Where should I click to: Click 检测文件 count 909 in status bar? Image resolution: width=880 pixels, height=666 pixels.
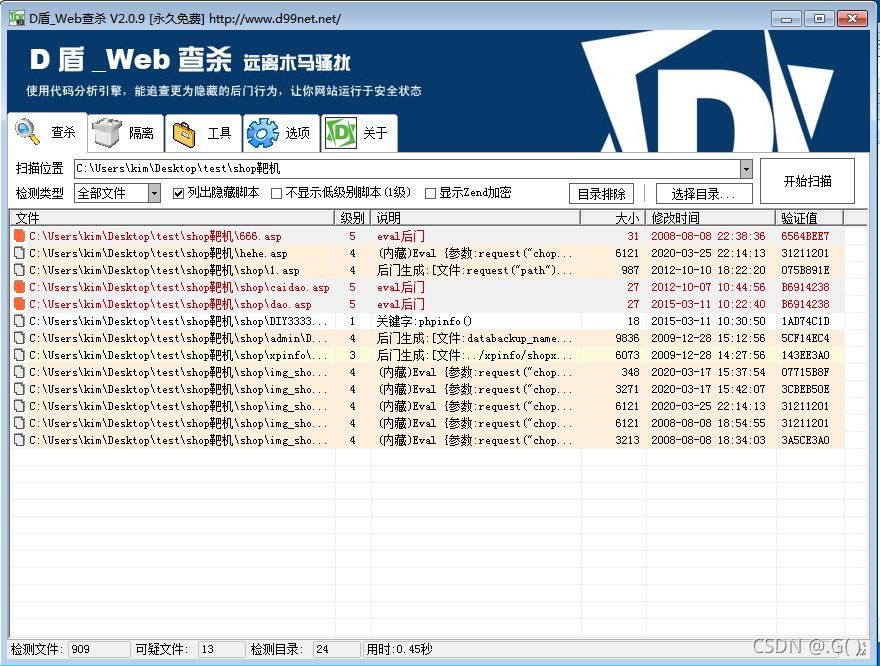pos(99,649)
